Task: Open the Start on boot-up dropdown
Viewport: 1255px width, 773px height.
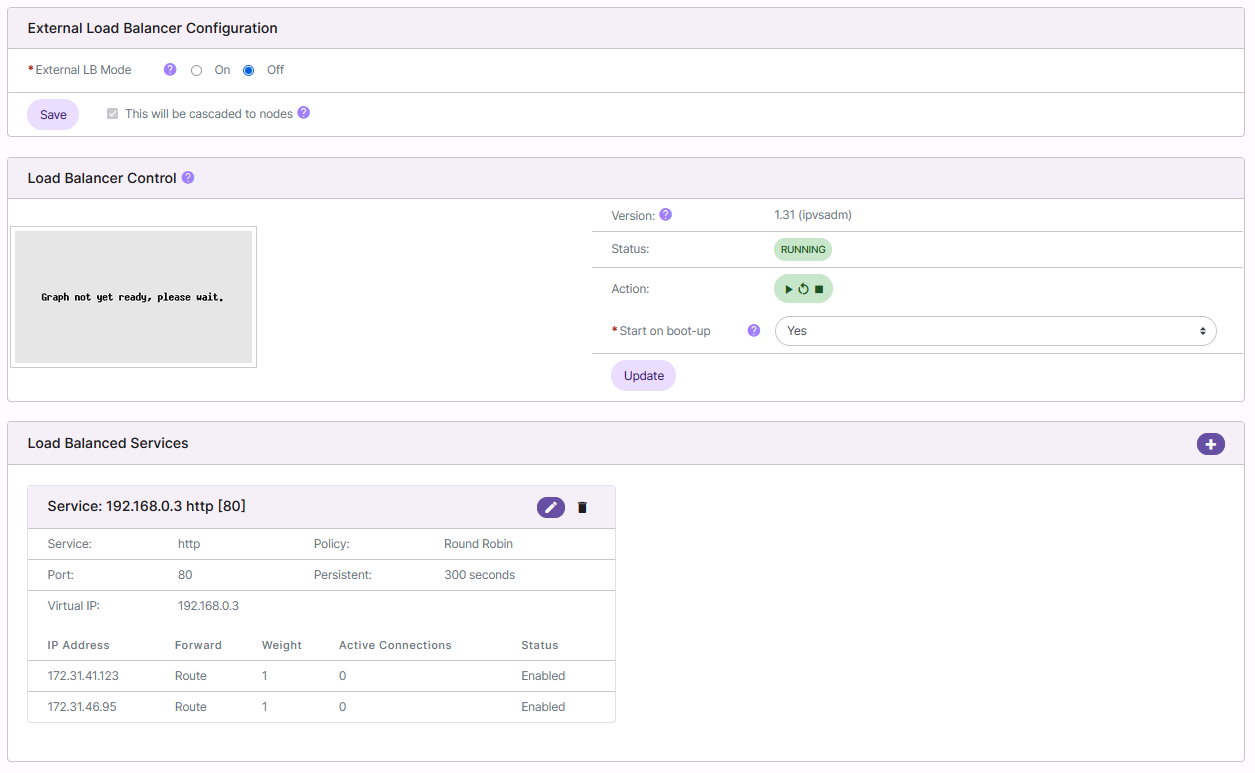Action: click(995, 330)
